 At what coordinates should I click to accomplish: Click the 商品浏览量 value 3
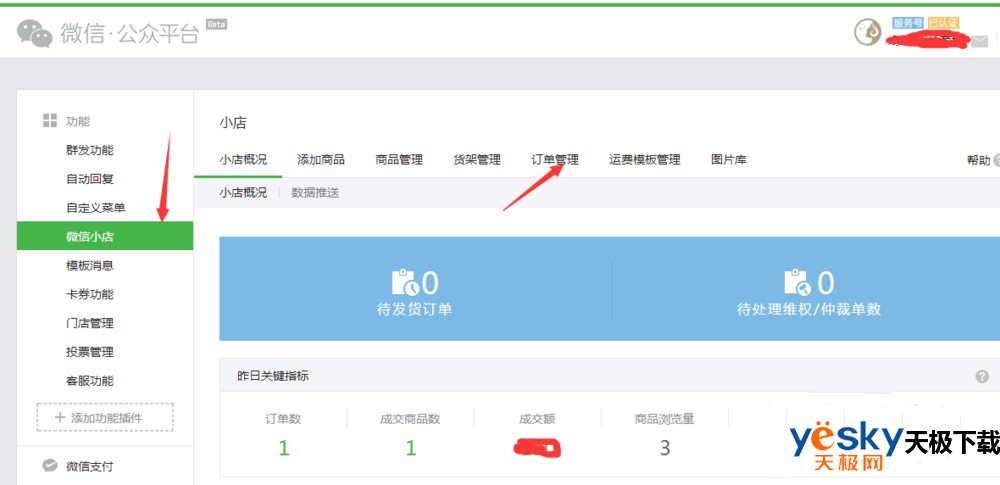pyautogui.click(x=665, y=448)
